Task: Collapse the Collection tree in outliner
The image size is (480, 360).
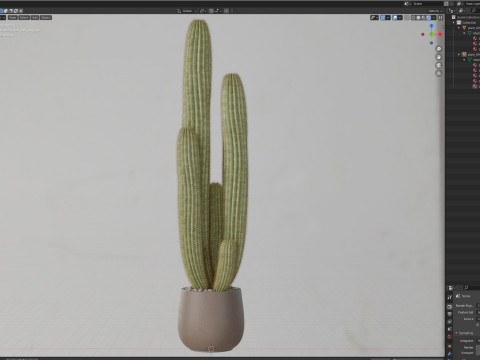Action: [453, 23]
